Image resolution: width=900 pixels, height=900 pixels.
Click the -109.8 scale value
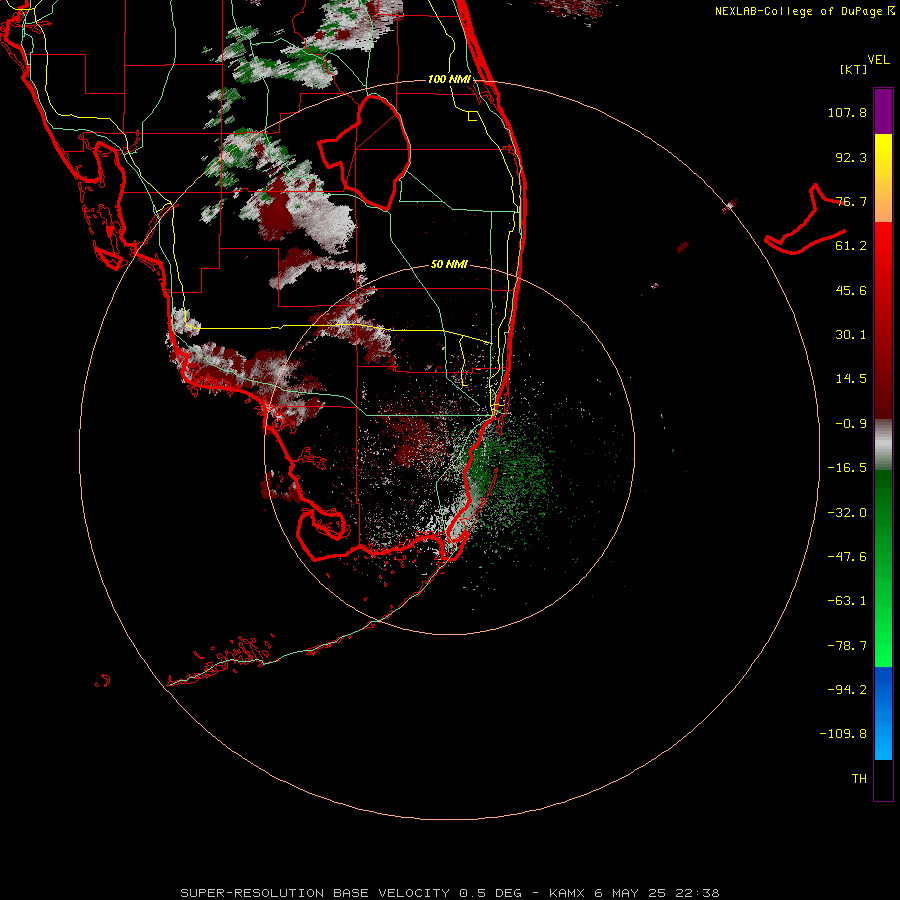point(843,734)
